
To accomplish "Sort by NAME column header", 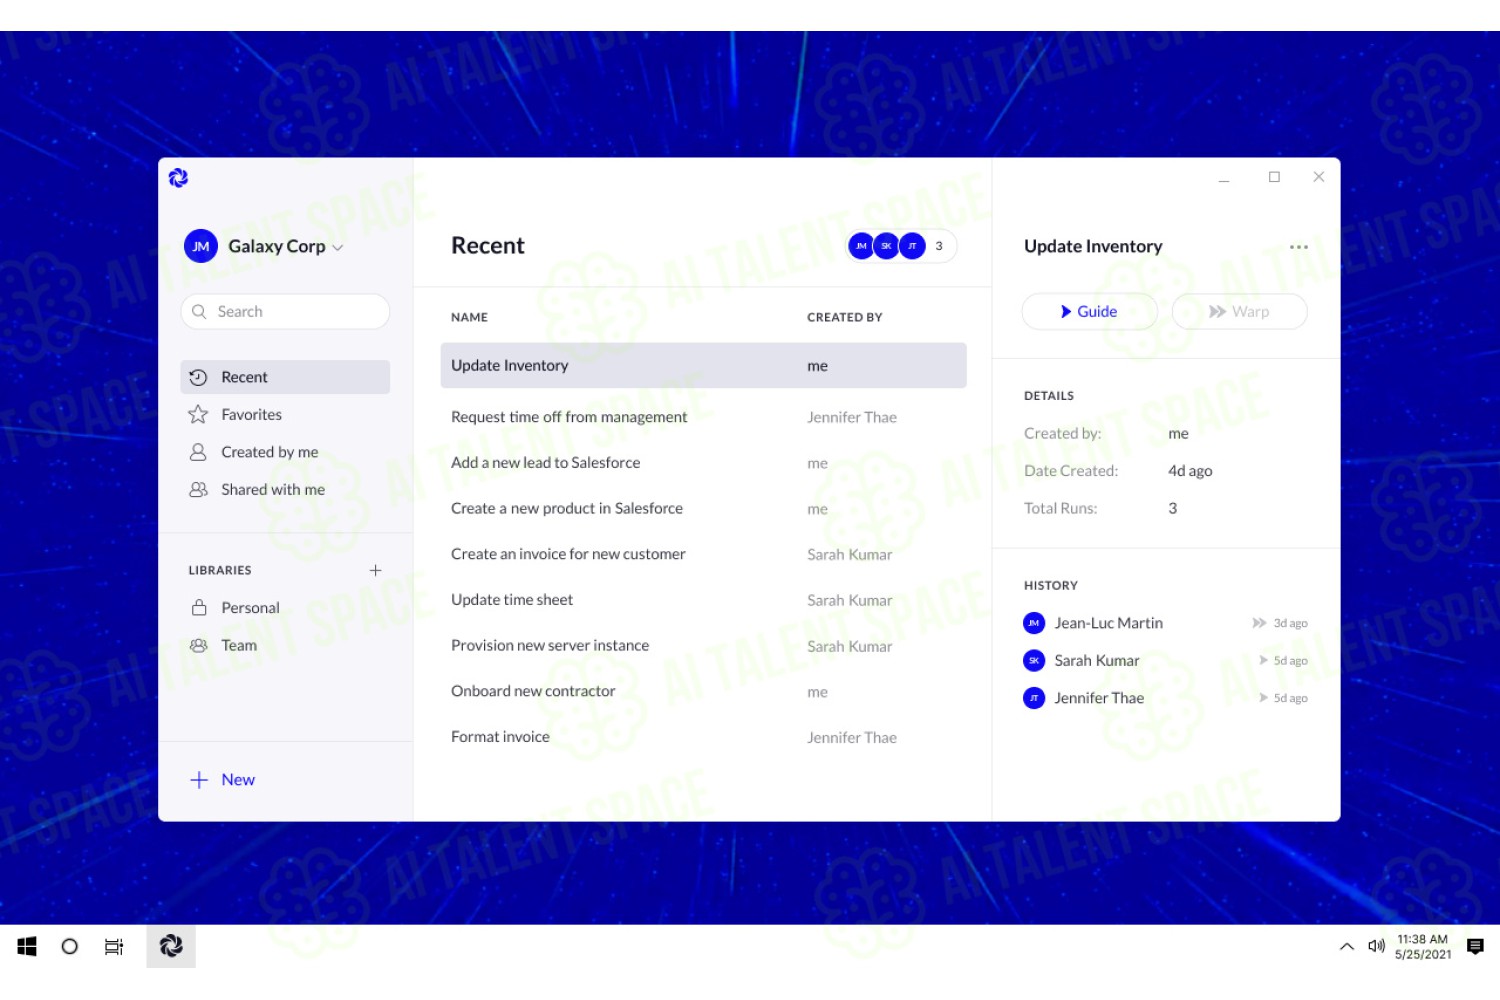I will click(x=469, y=317).
